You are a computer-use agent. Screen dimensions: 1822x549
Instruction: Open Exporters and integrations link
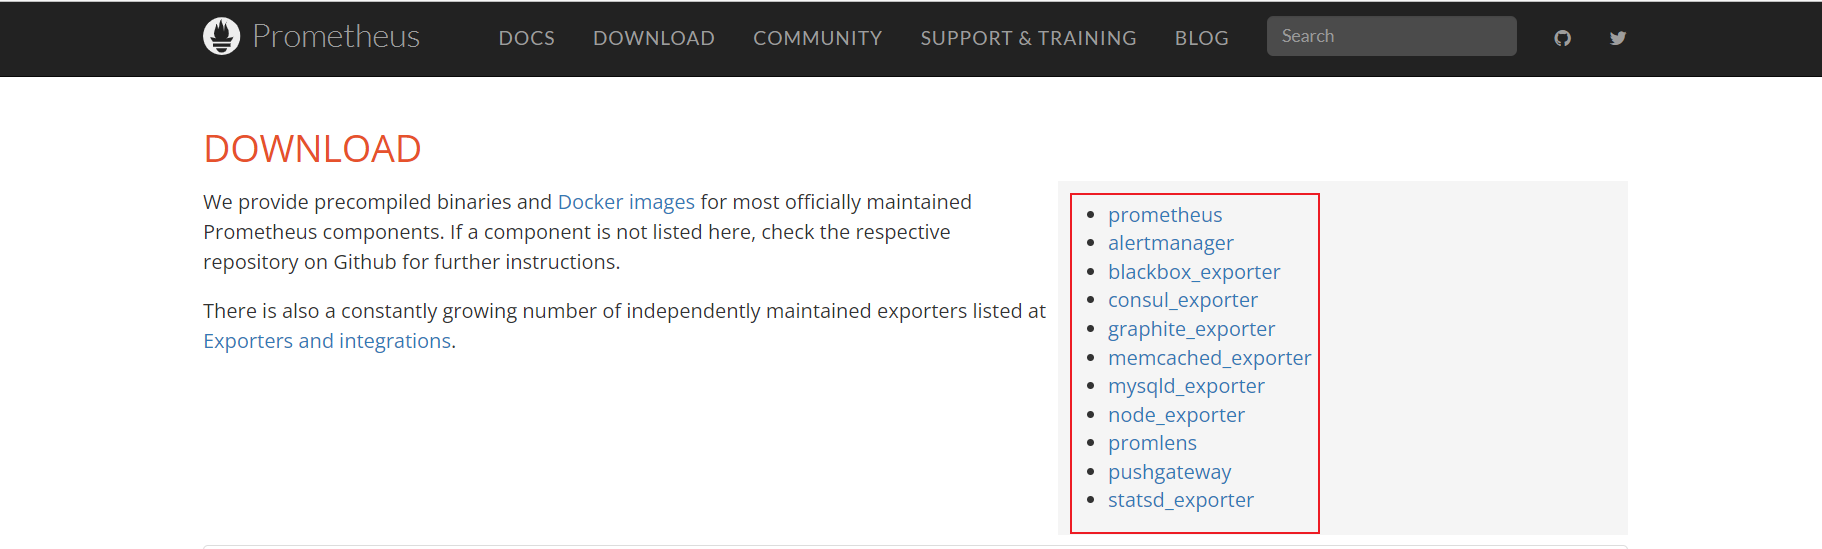(327, 341)
